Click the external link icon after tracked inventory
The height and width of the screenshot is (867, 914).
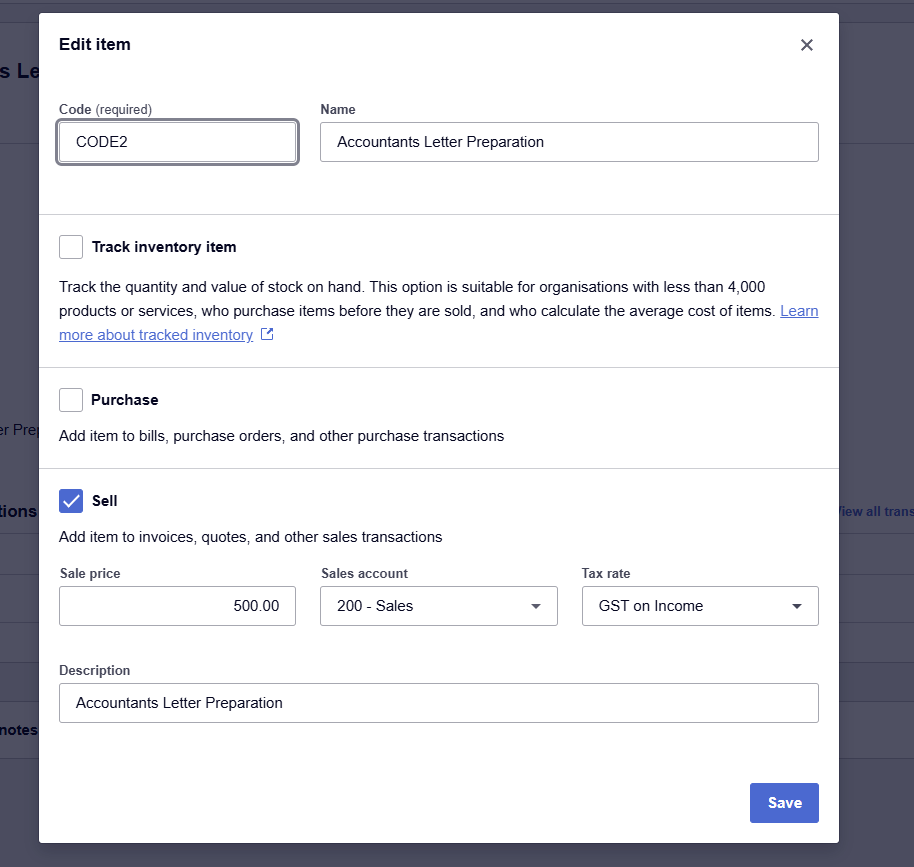[267, 335]
